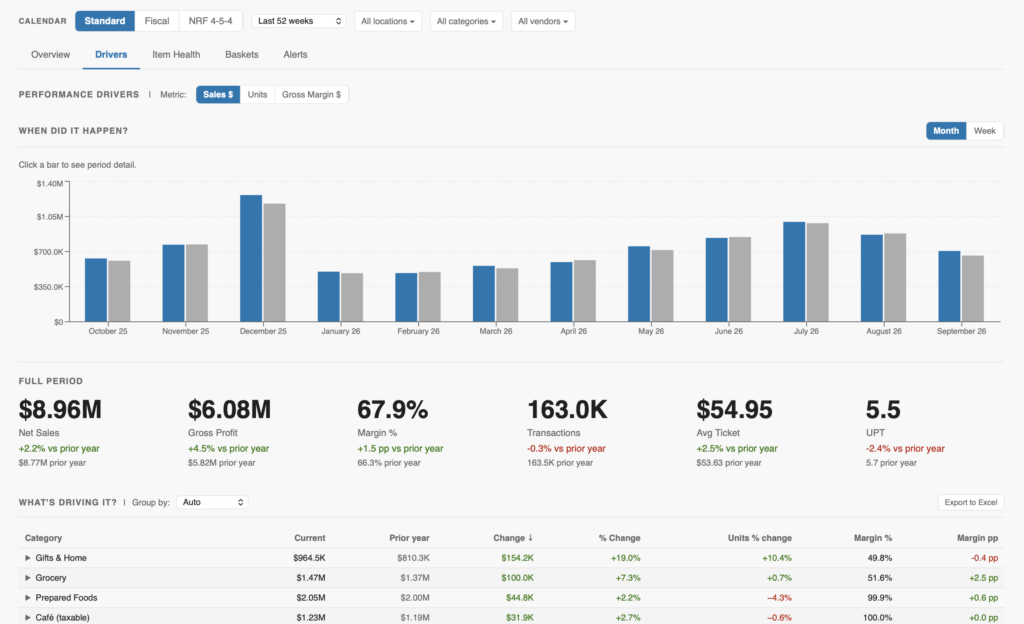Open the All locations filter
The image size is (1024, 624).
[x=388, y=21]
